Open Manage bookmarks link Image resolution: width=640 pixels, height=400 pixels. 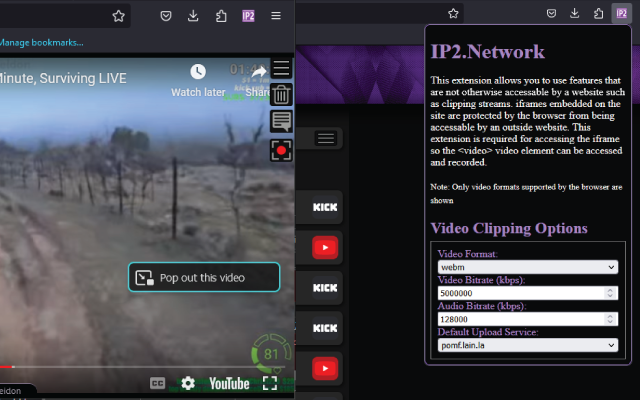[x=41, y=42]
